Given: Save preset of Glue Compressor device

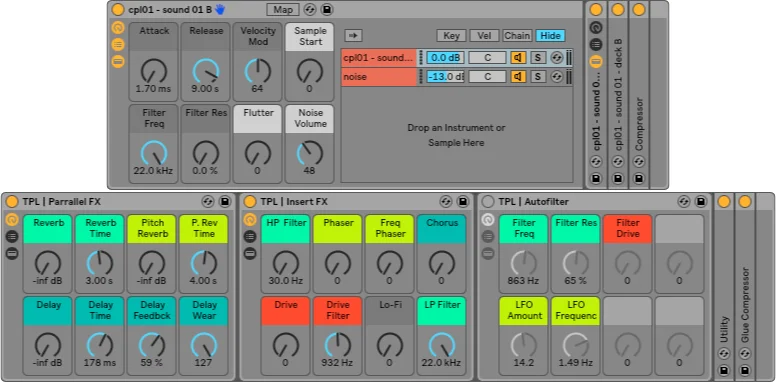Looking at the screenshot, I should pyautogui.click(x=745, y=370).
